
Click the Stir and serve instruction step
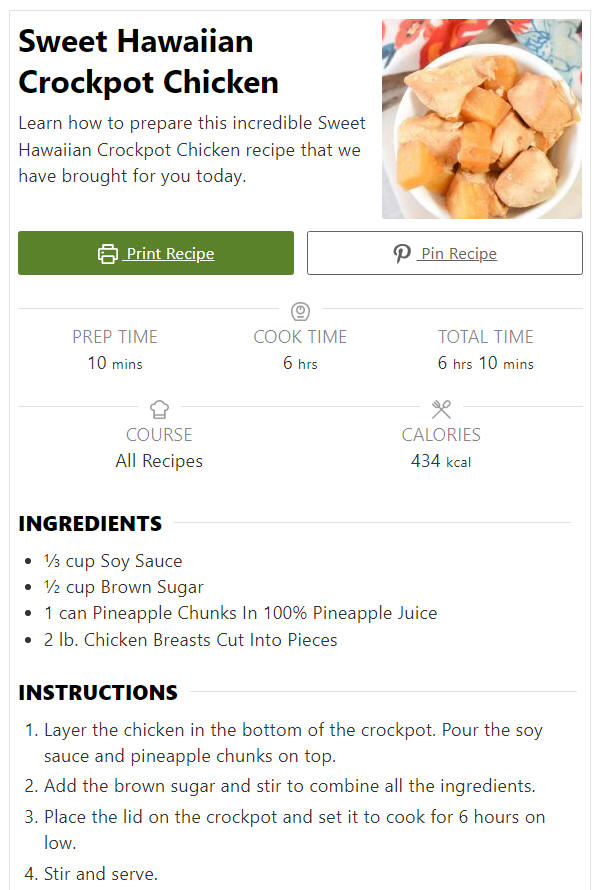[101, 874]
